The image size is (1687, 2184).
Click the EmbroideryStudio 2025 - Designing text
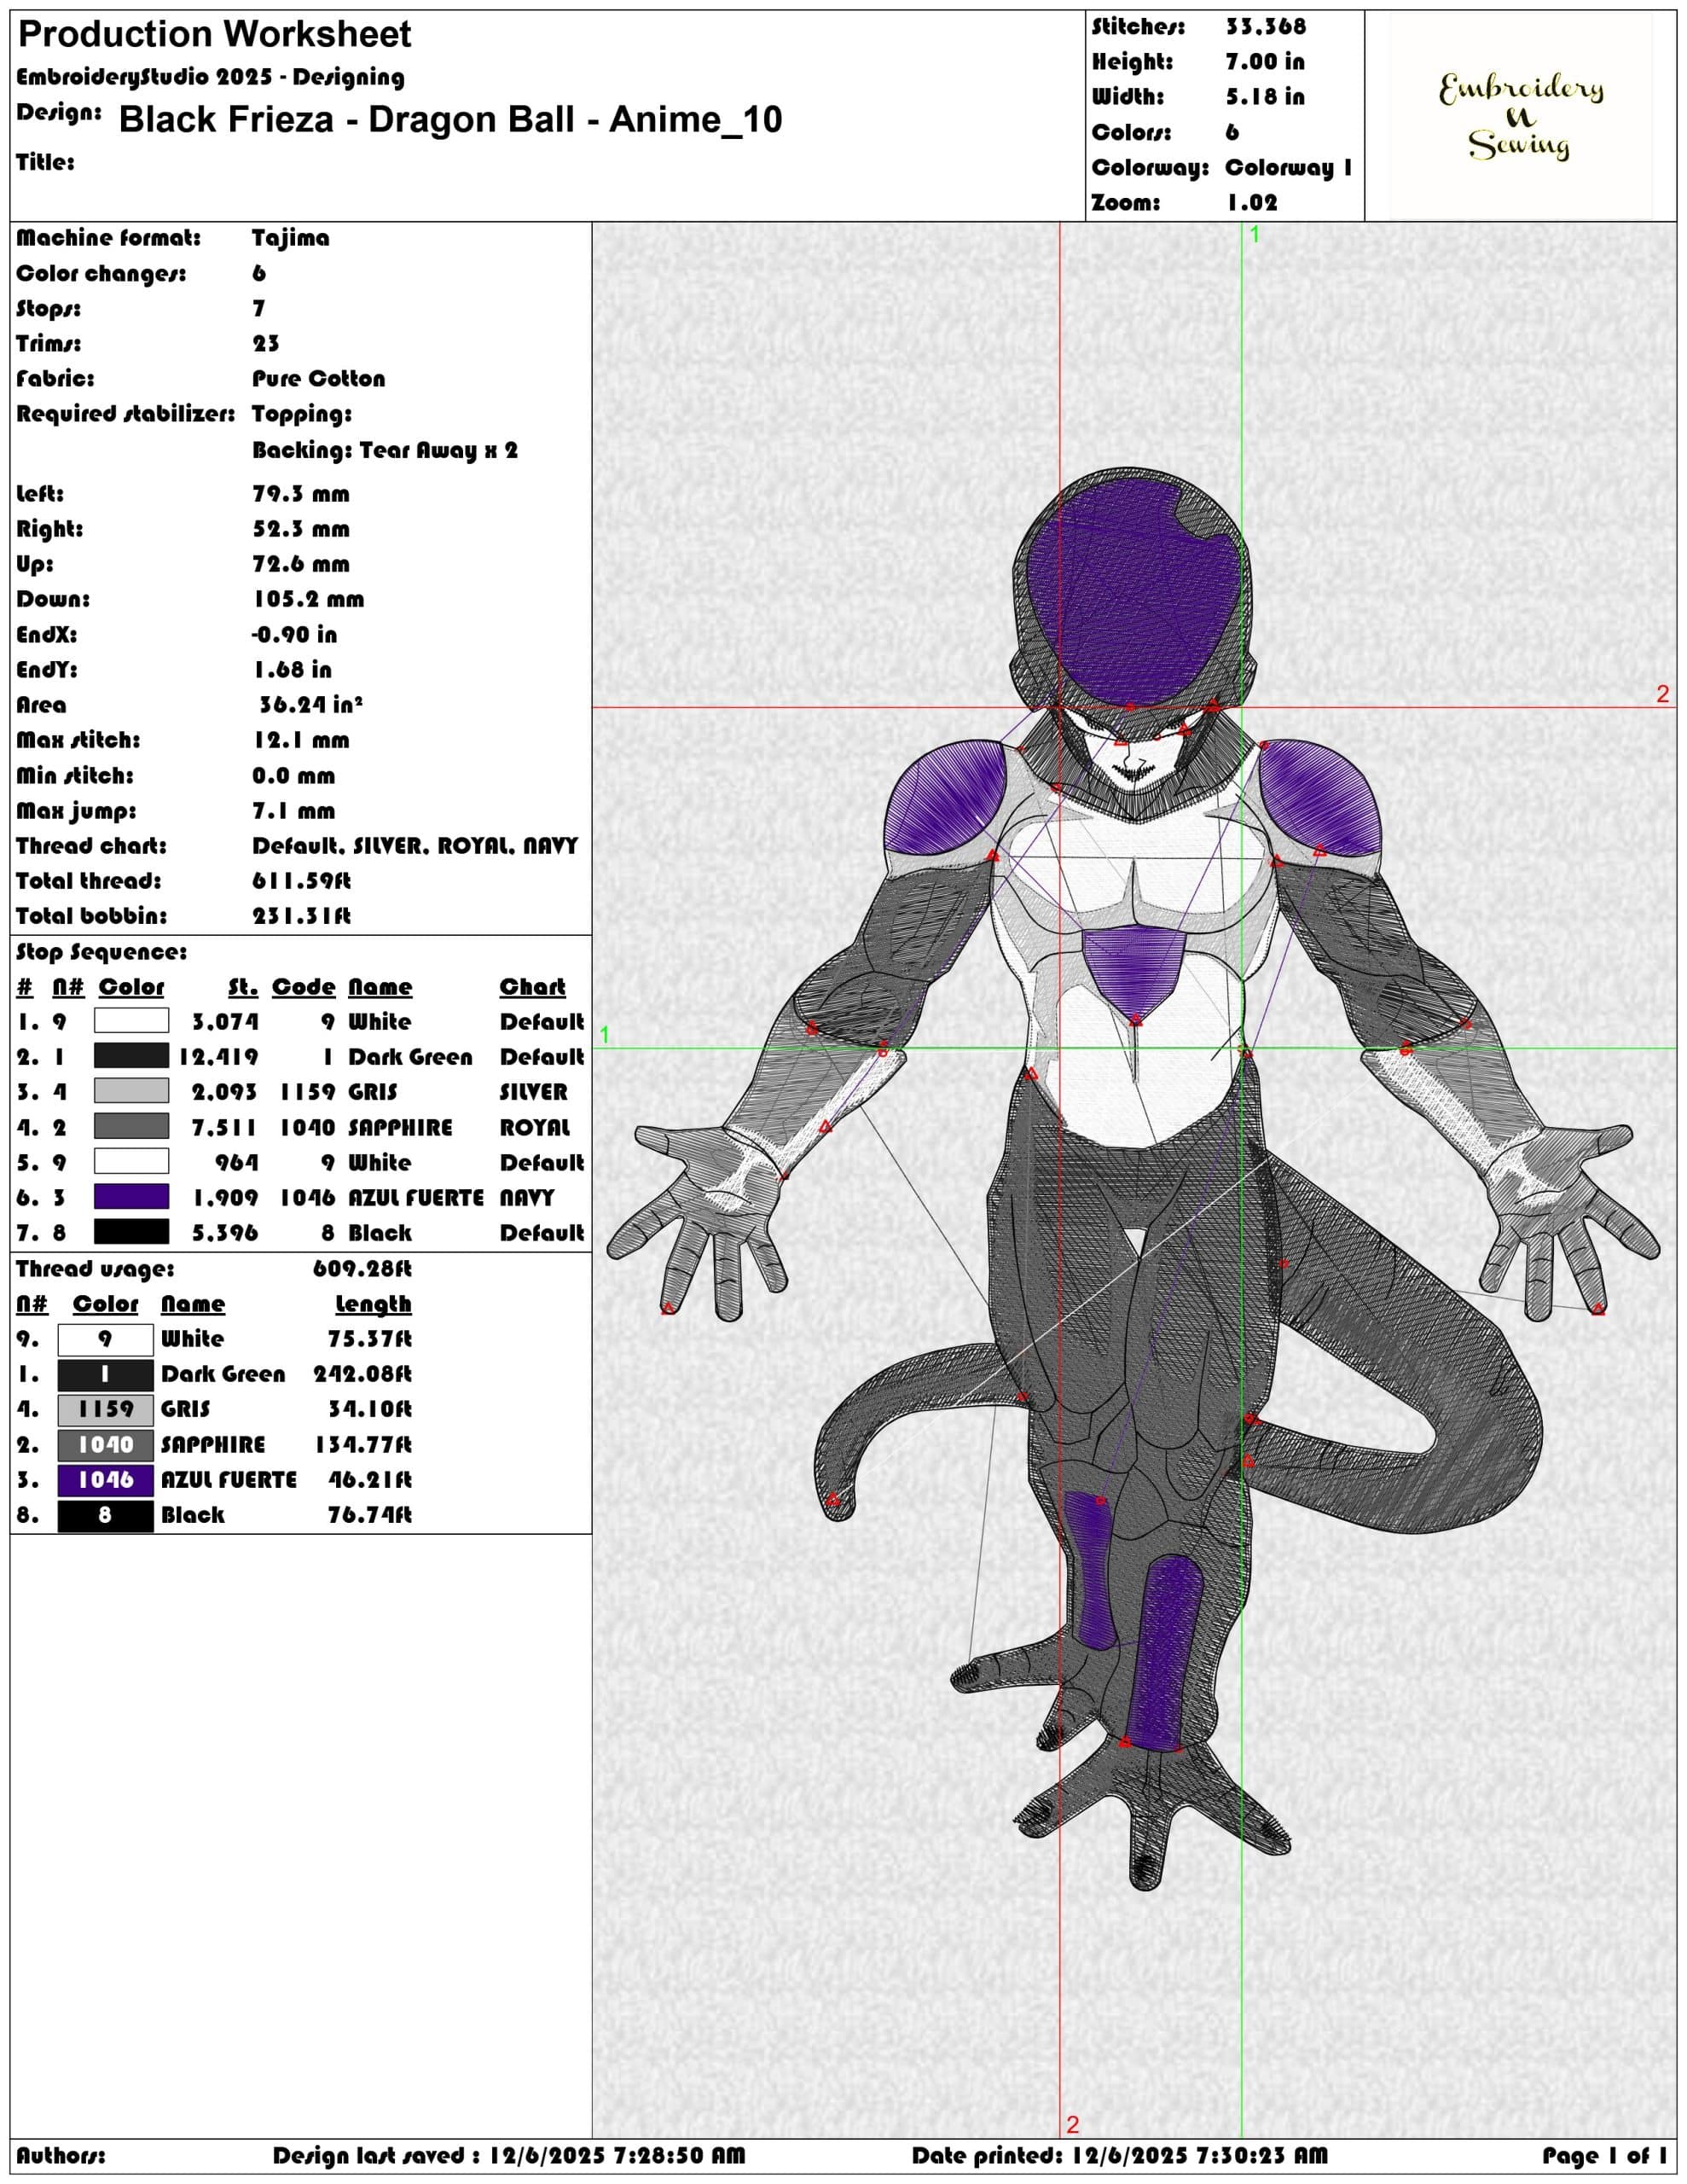coord(210,77)
